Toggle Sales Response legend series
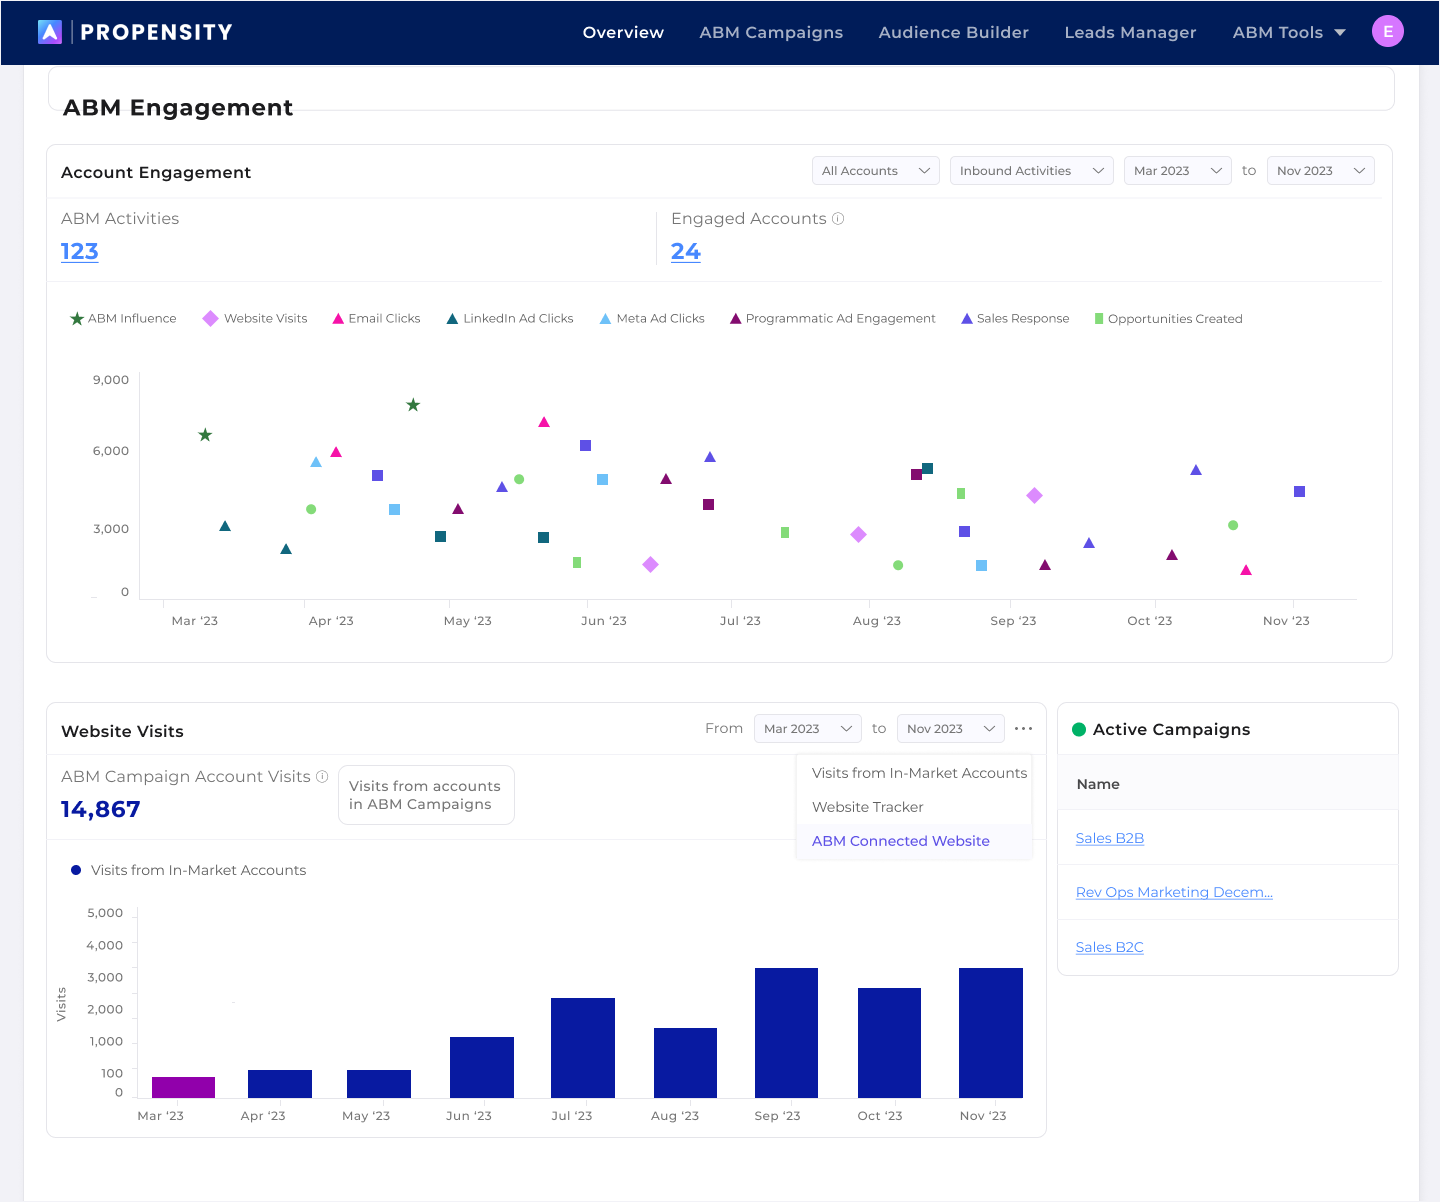This screenshot has height=1202, width=1440. click(x=1015, y=319)
